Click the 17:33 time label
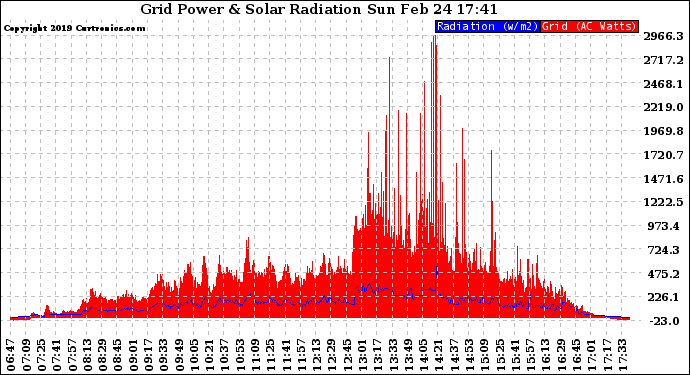This screenshot has height=375, width=690. click(x=622, y=355)
